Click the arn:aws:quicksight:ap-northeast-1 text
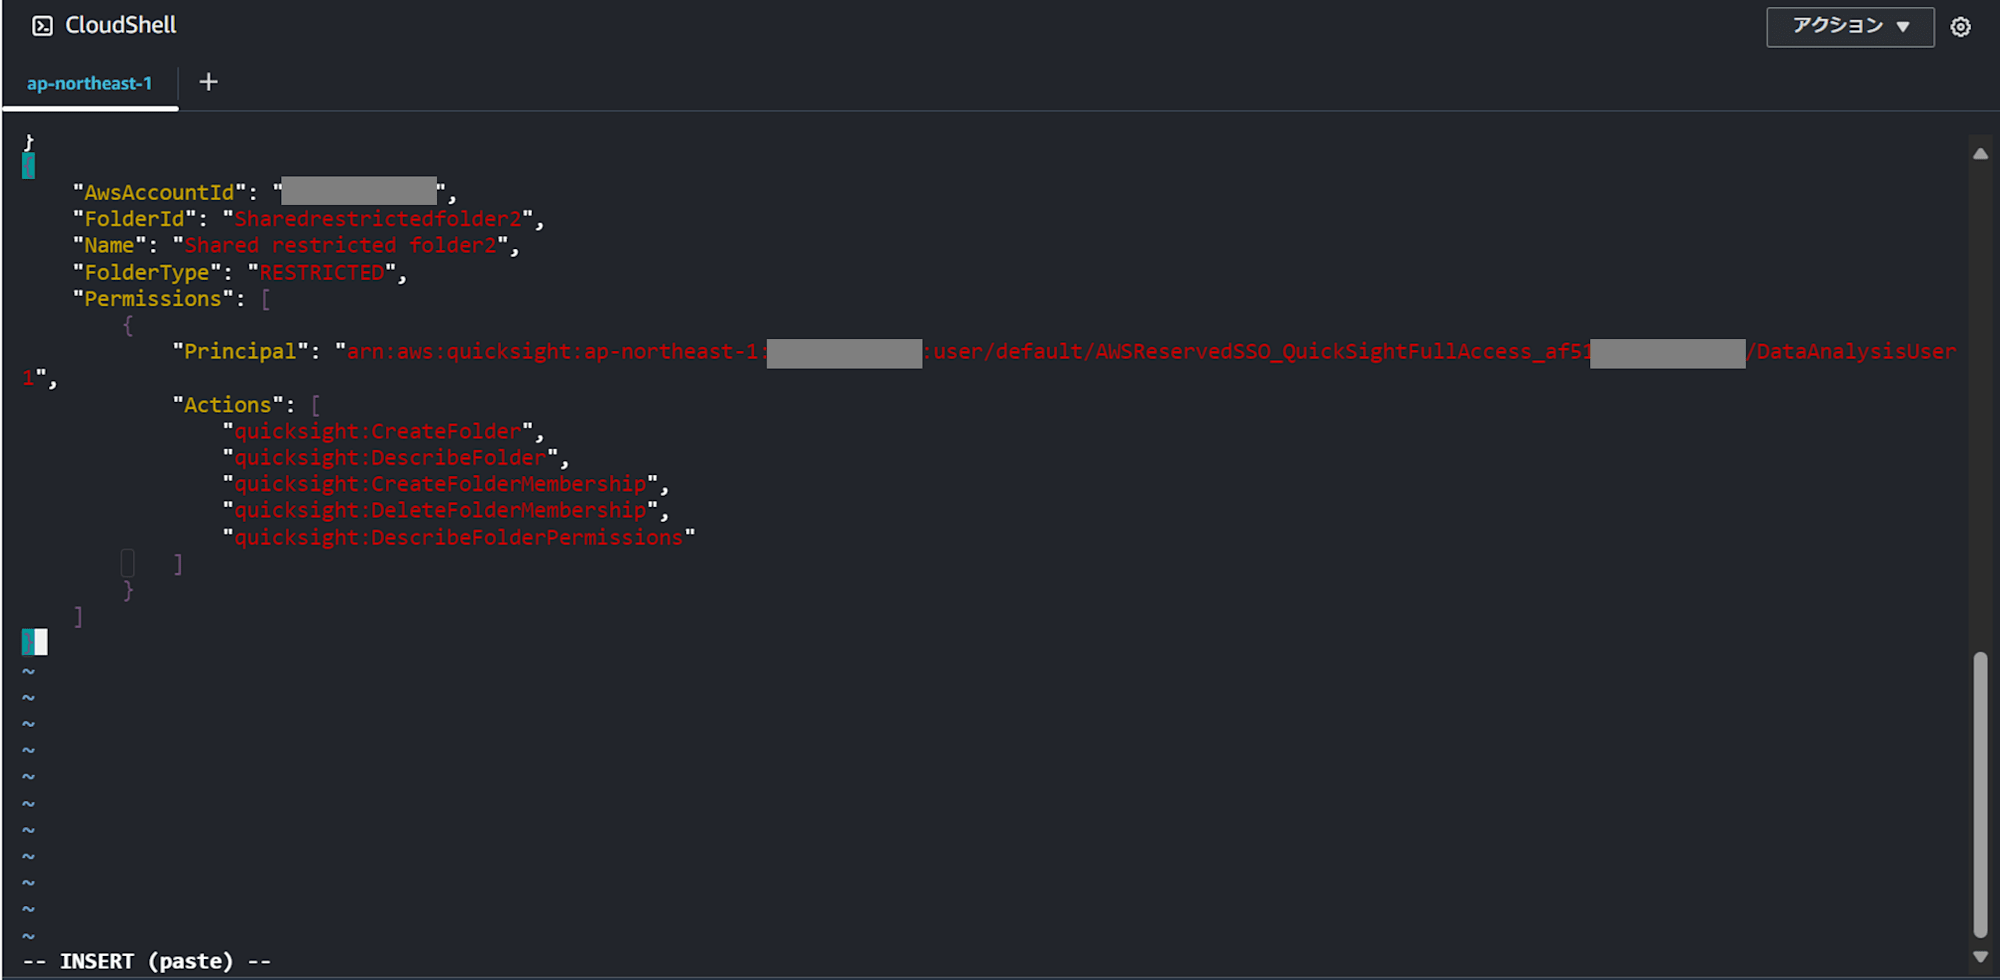The image size is (2000, 980). (553, 352)
